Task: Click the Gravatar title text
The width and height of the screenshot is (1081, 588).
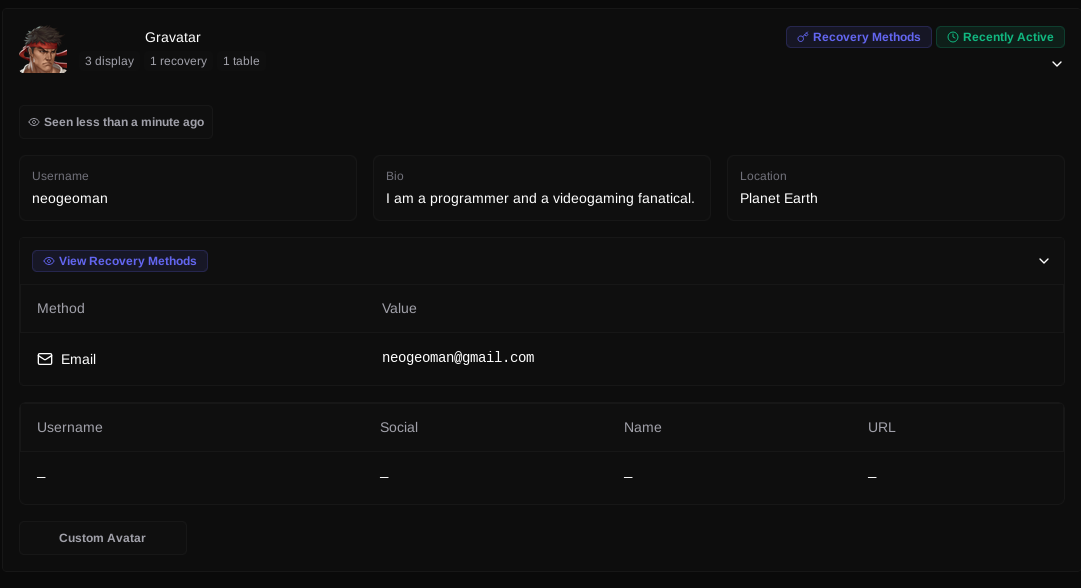Action: (173, 37)
